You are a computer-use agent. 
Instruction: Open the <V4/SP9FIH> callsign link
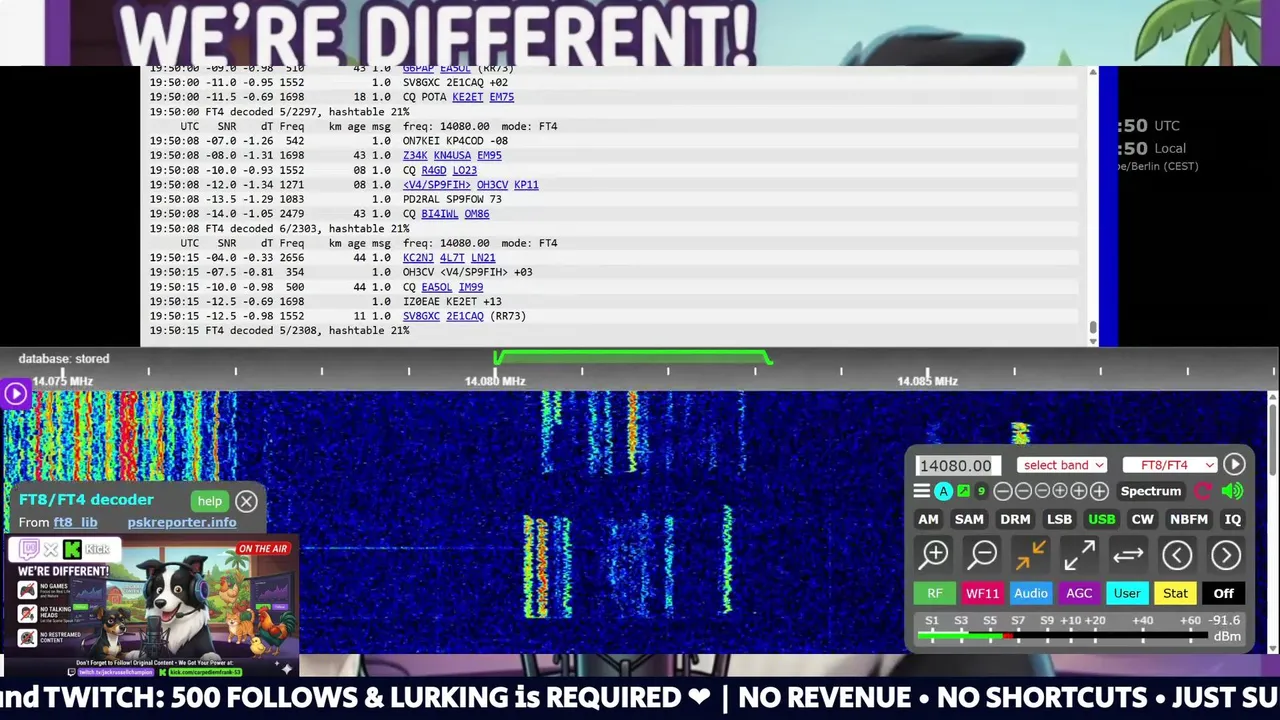[x=437, y=184]
